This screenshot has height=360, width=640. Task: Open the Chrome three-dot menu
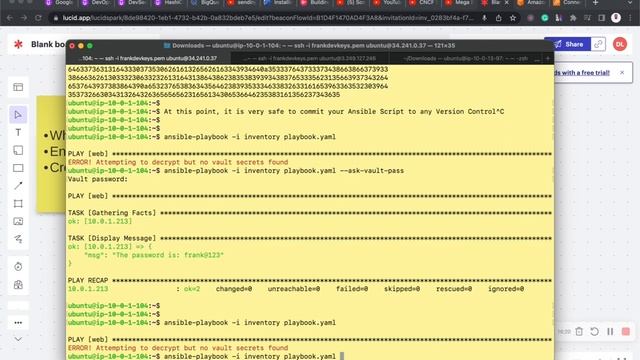click(631, 18)
